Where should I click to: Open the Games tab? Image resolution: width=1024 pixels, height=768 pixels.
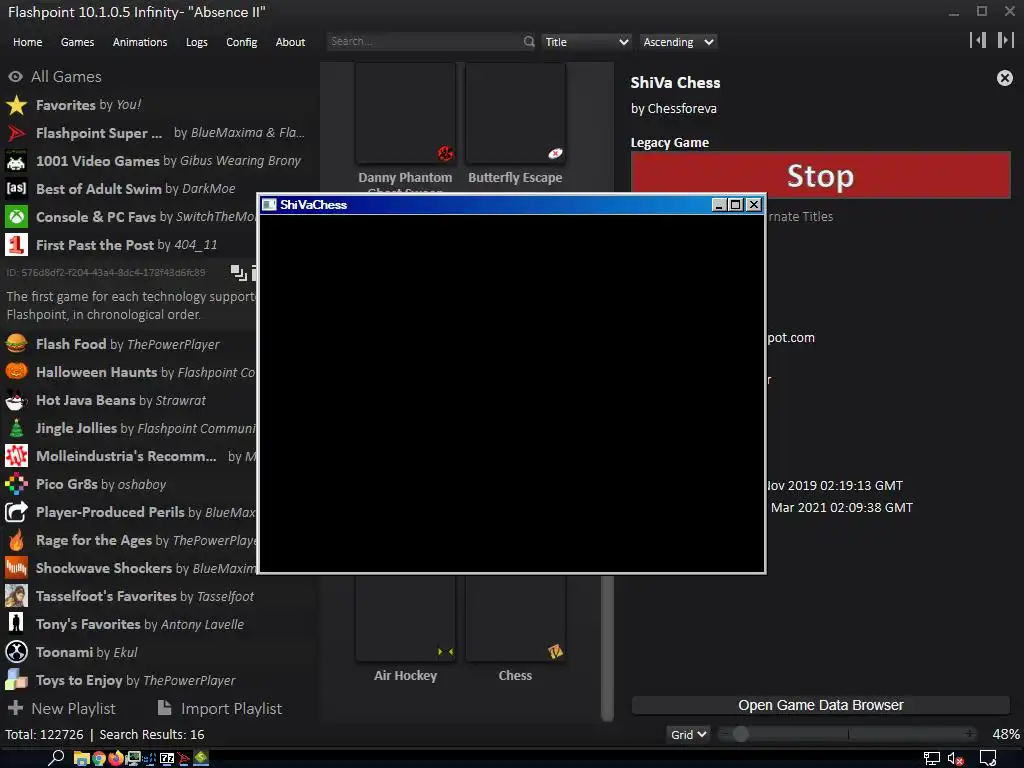[x=77, y=42]
